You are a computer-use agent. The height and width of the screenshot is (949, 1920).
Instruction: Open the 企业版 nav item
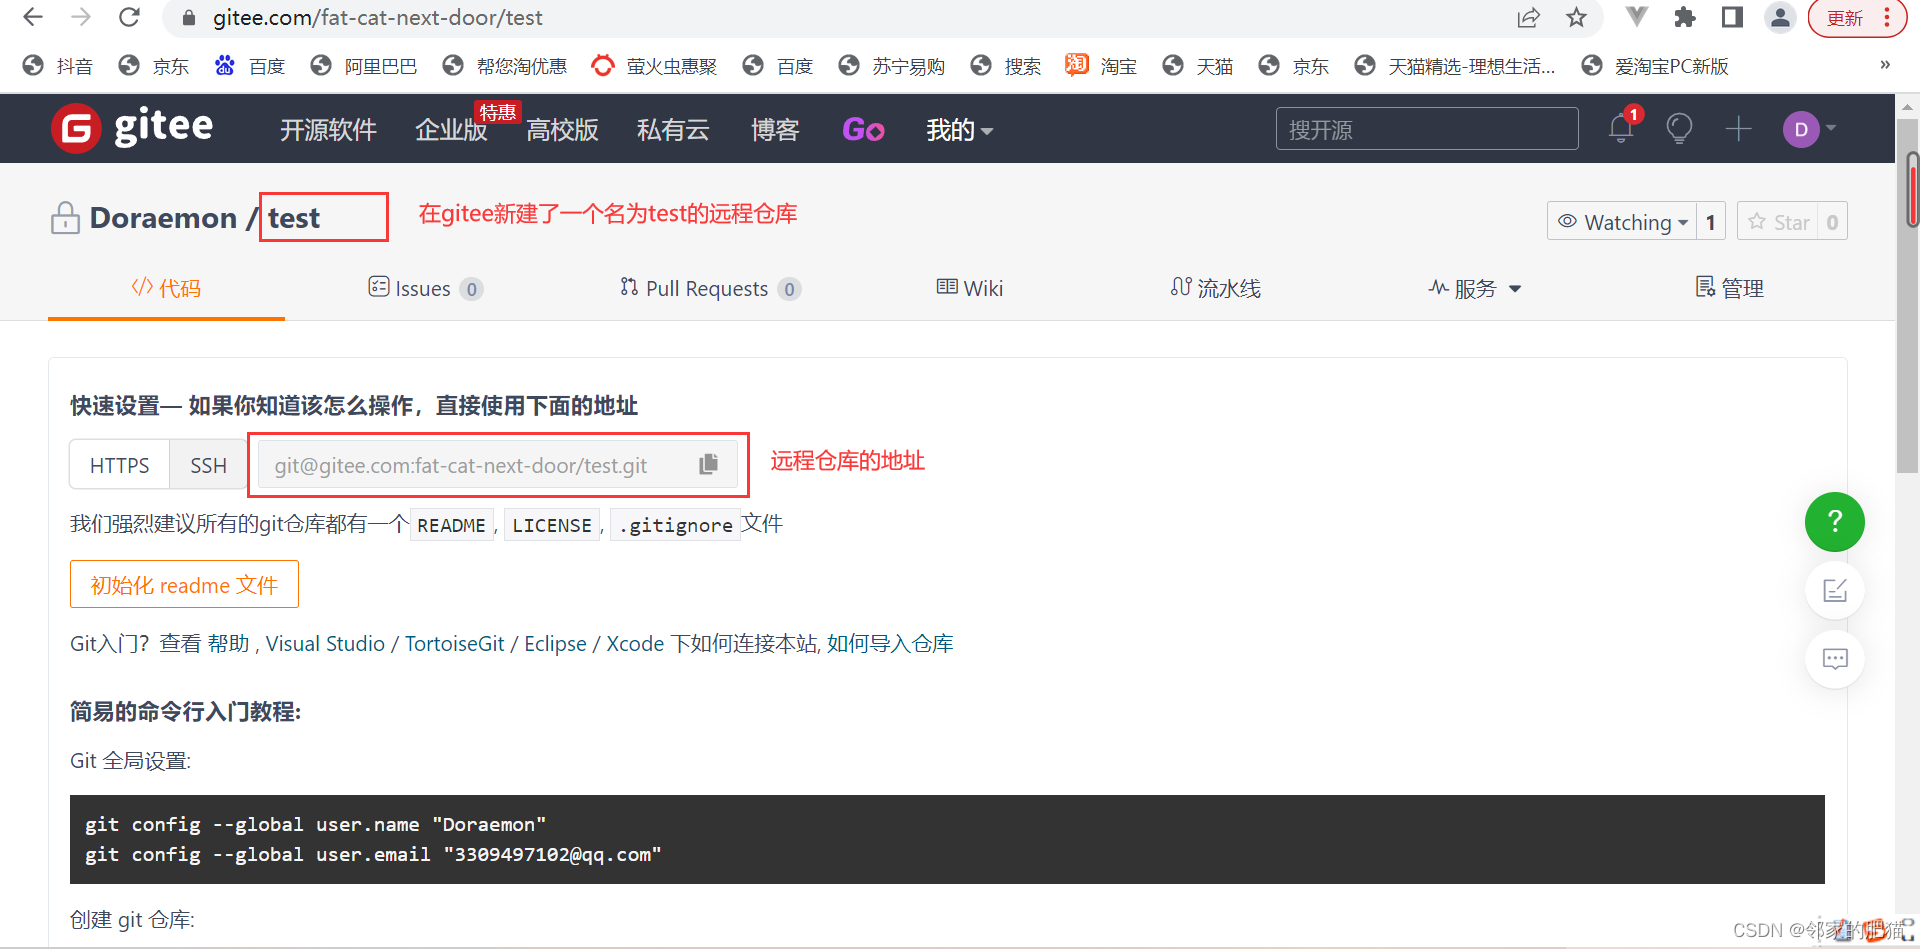451,130
